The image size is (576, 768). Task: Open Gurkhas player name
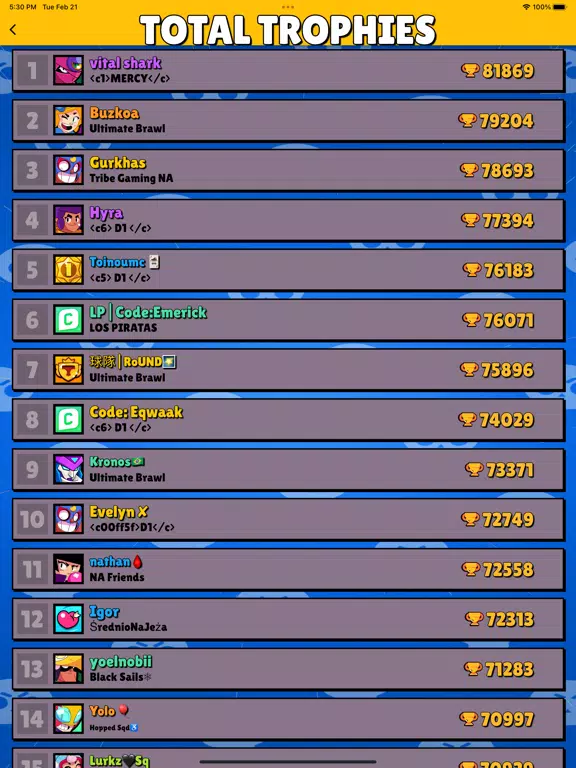pyautogui.click(x=118, y=163)
